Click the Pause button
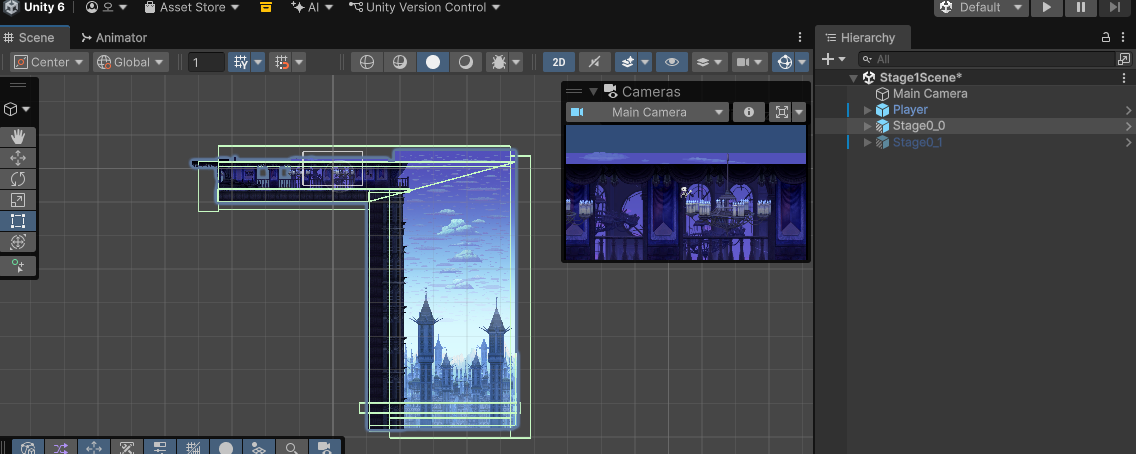Screen dimensions: 1136x454 tap(1081, 8)
